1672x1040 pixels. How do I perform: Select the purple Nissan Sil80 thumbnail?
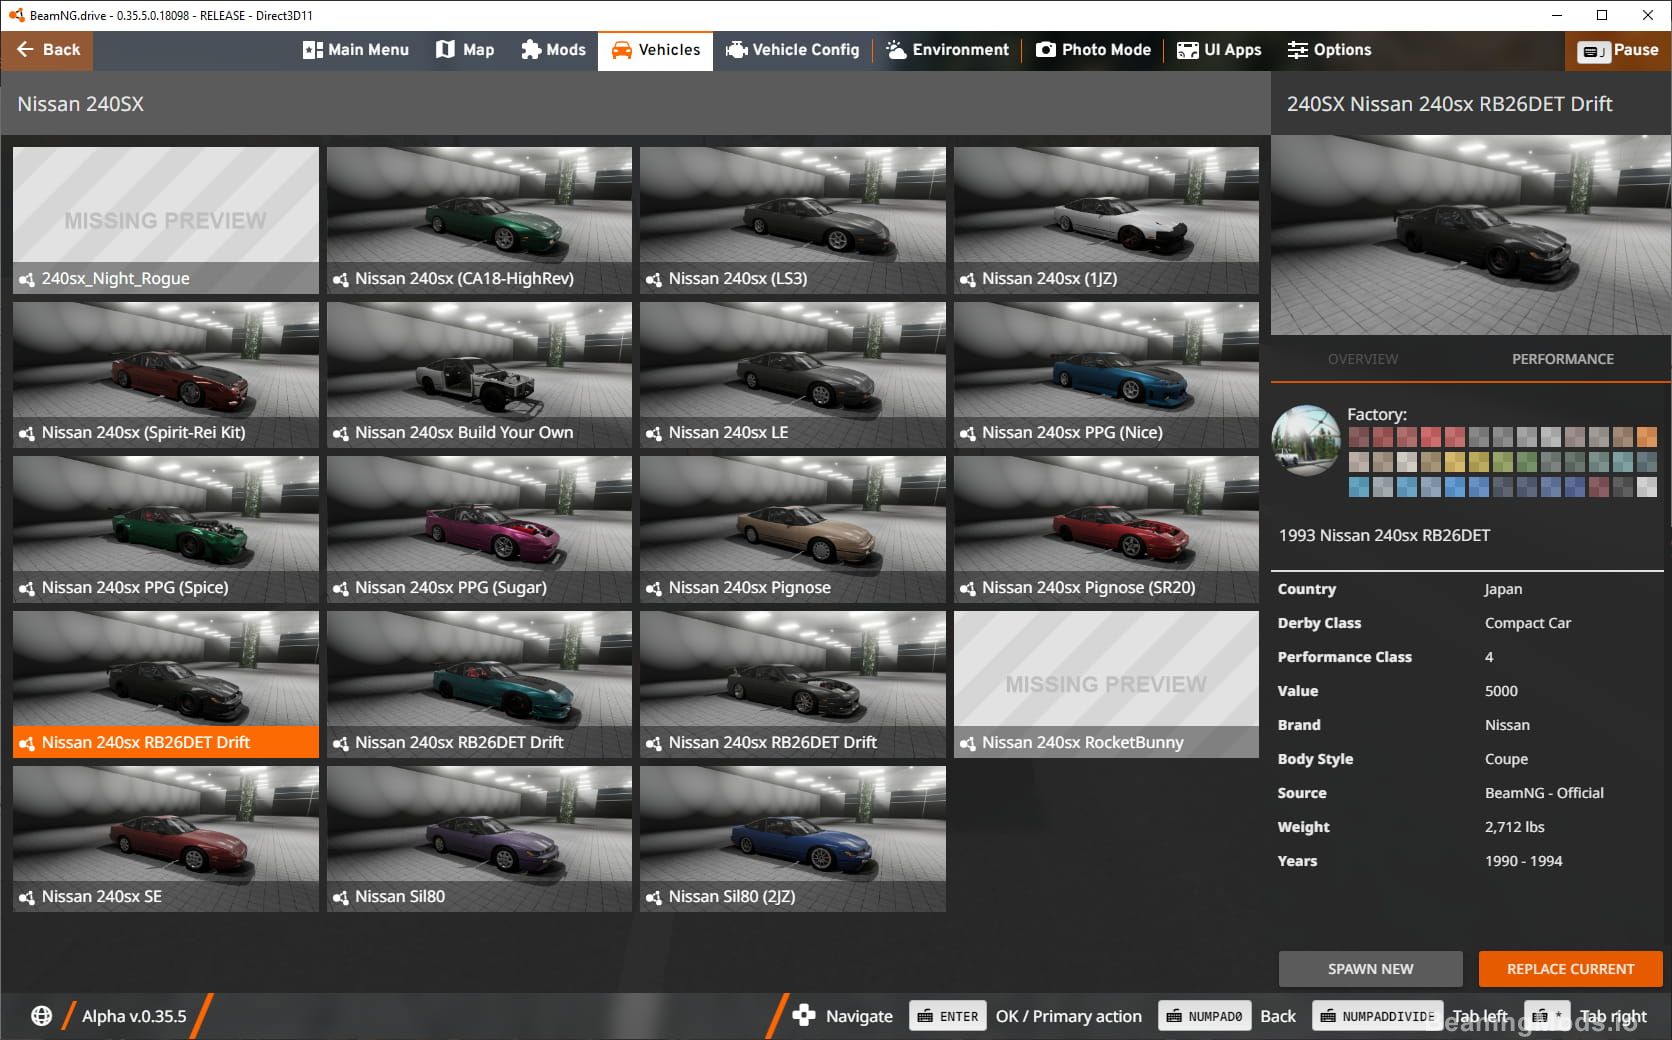pos(479,839)
